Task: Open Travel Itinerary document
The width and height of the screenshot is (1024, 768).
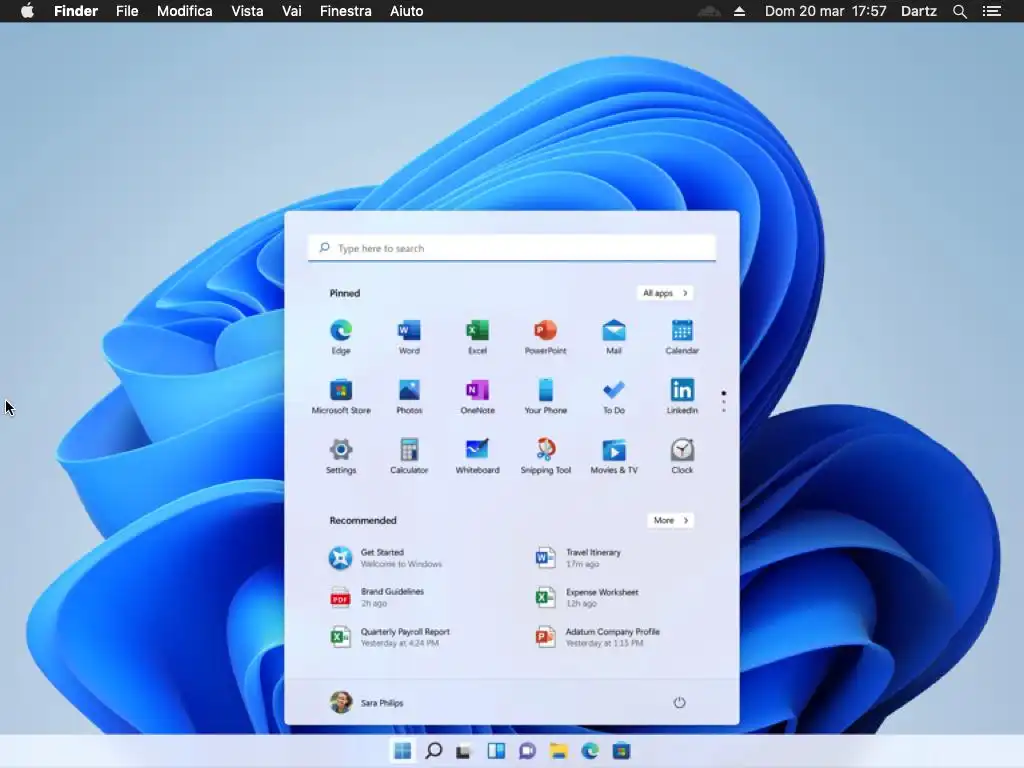Action: pos(578,558)
